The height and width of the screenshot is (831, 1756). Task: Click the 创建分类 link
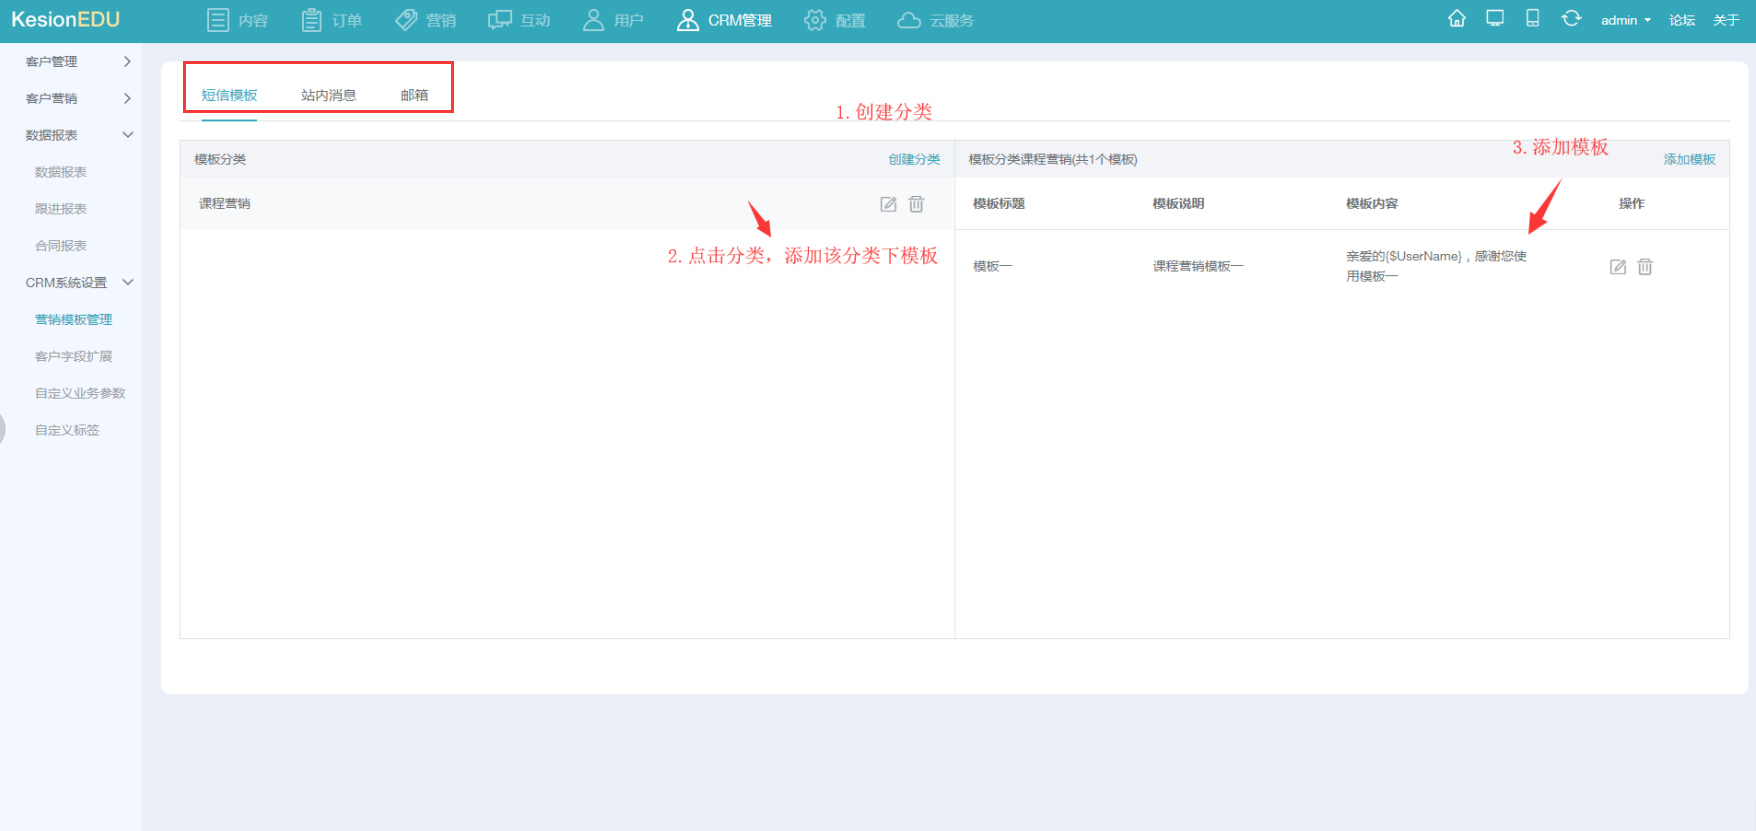point(914,159)
